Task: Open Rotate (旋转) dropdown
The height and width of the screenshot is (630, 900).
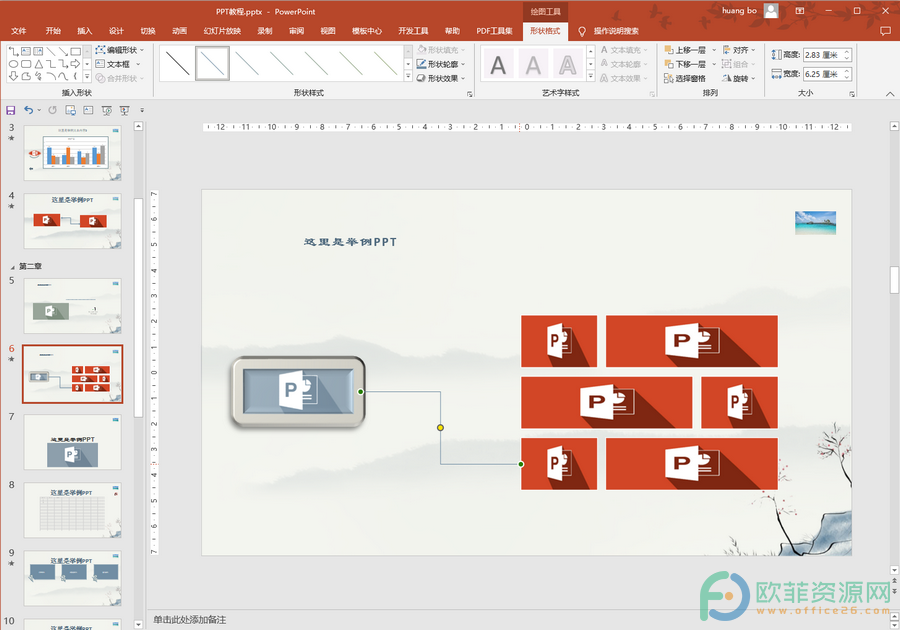Action: point(739,79)
